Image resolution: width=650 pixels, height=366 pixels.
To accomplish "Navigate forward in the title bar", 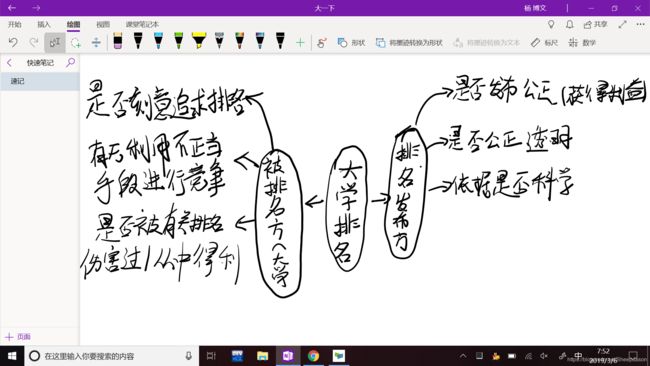I will [x=36, y=8].
